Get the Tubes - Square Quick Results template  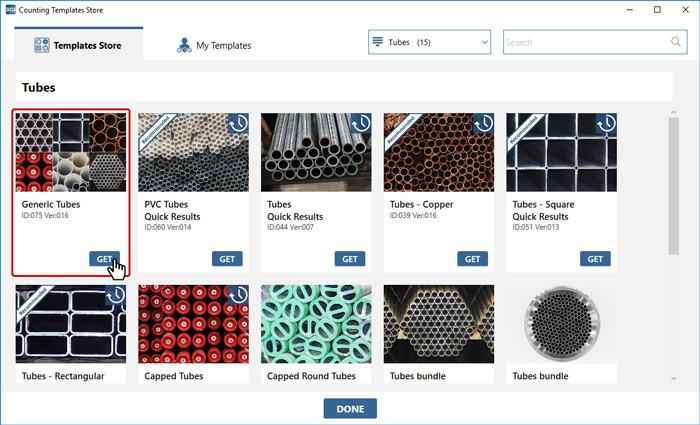(596, 258)
